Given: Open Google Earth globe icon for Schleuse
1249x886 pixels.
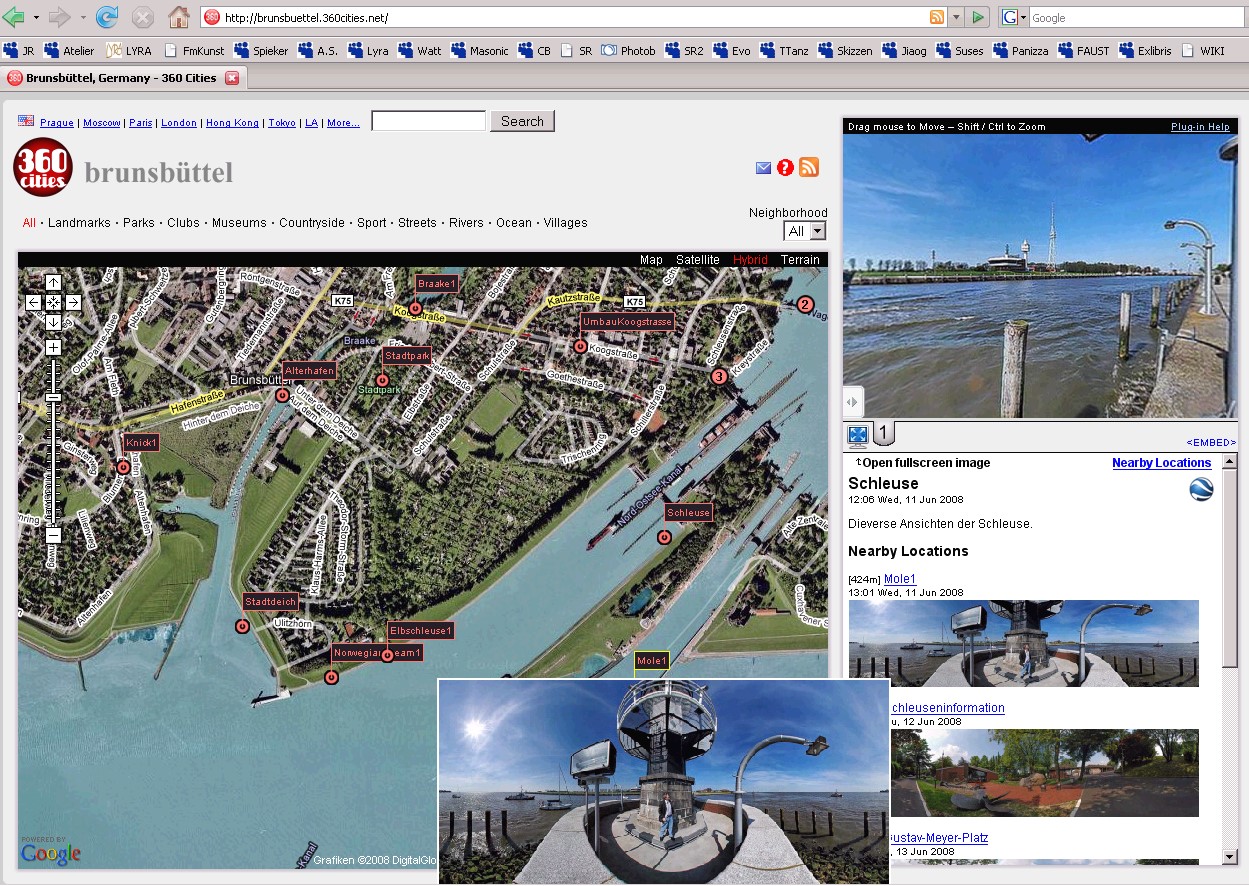Looking at the screenshot, I should point(1200,489).
